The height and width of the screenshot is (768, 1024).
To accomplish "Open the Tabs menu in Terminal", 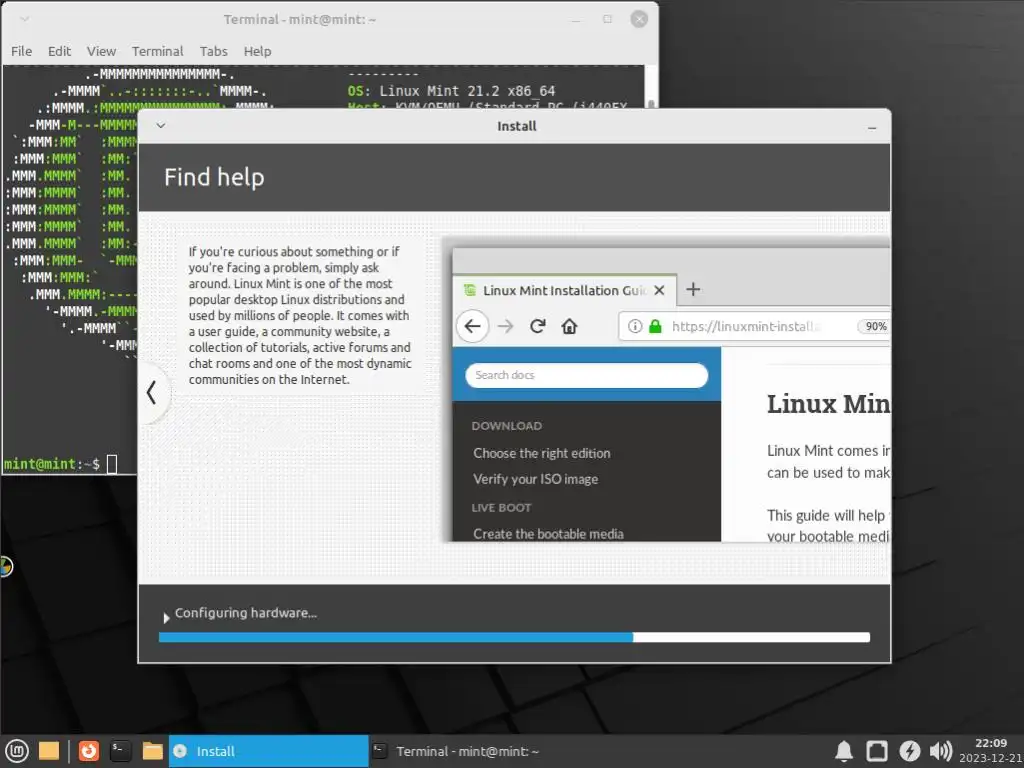I will point(214,51).
